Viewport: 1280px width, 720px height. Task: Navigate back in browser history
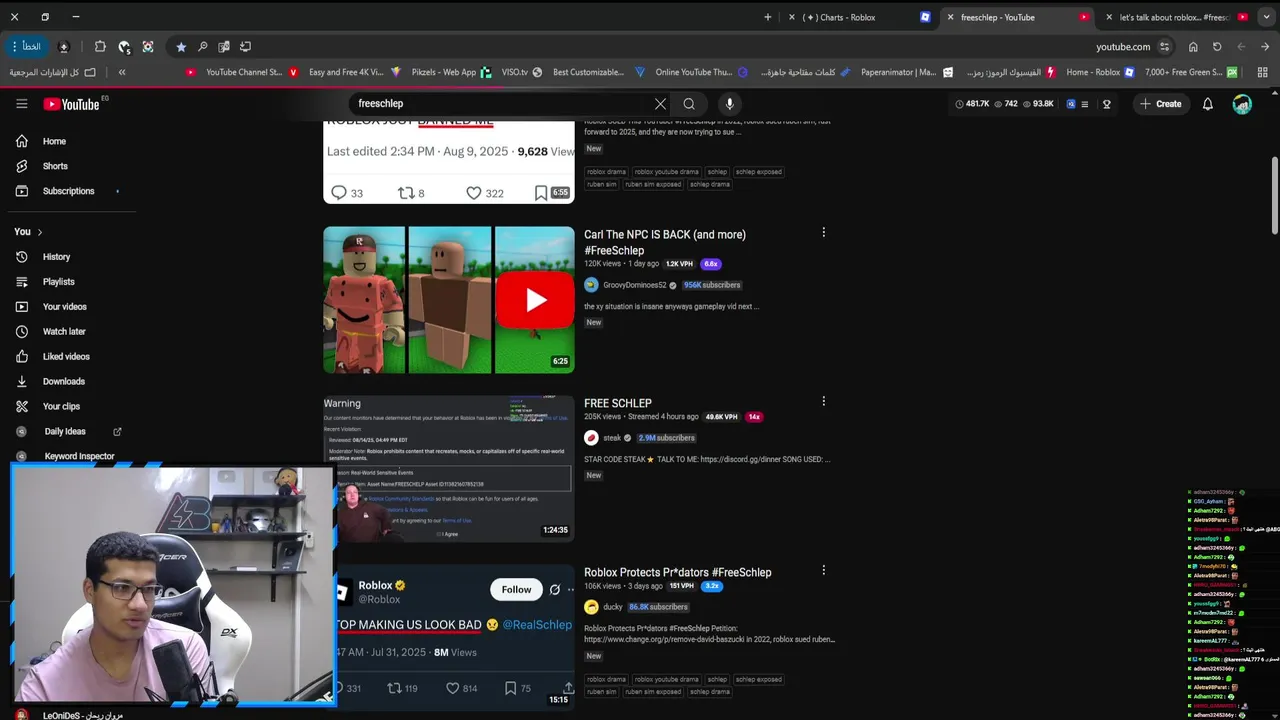1265,46
